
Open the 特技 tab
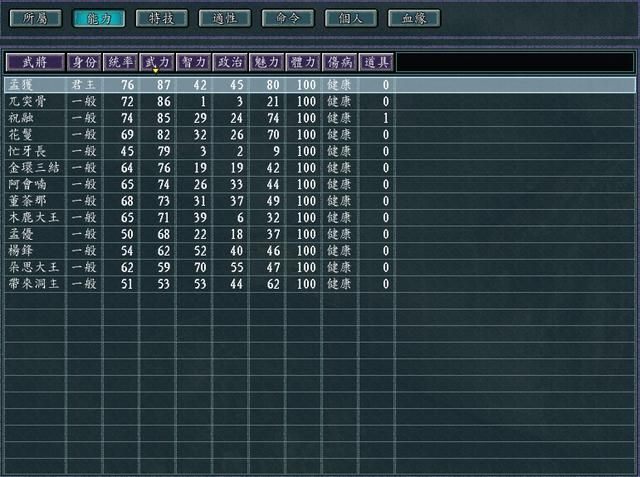(161, 18)
